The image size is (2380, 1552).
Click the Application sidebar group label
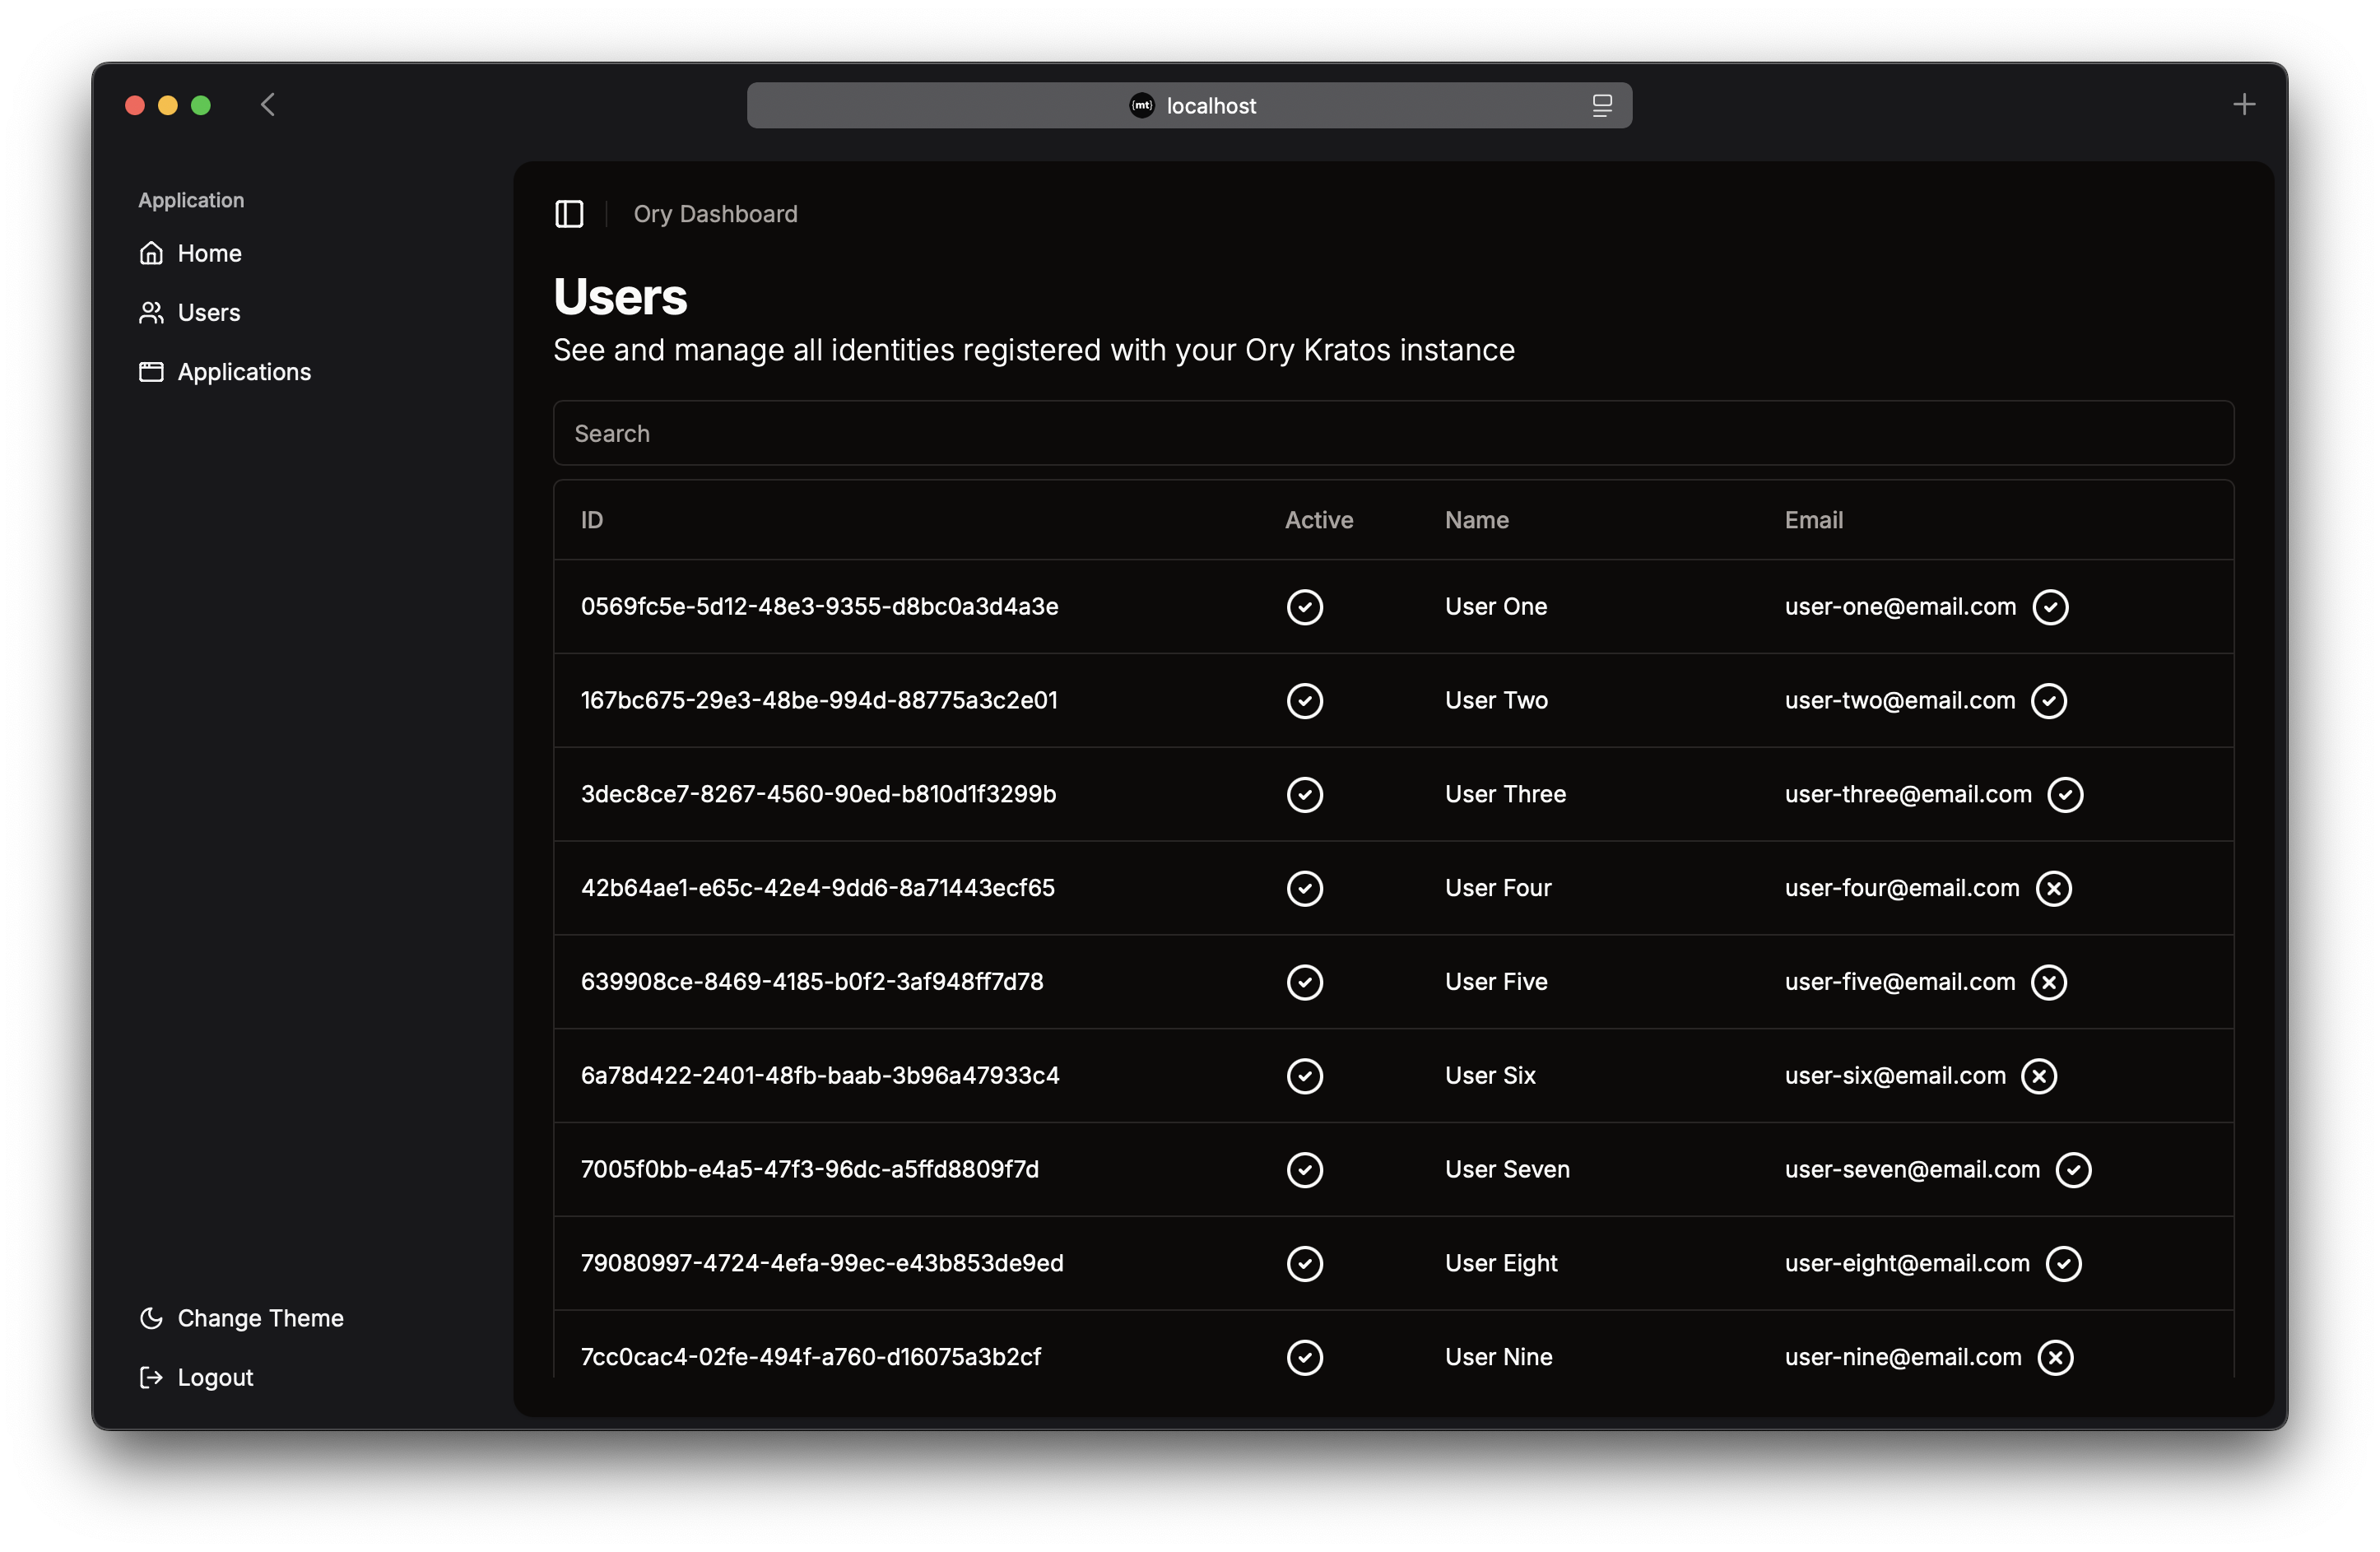click(191, 200)
